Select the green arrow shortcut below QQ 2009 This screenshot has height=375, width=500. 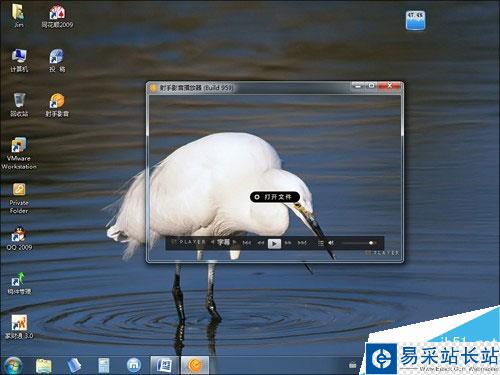coord(19,283)
